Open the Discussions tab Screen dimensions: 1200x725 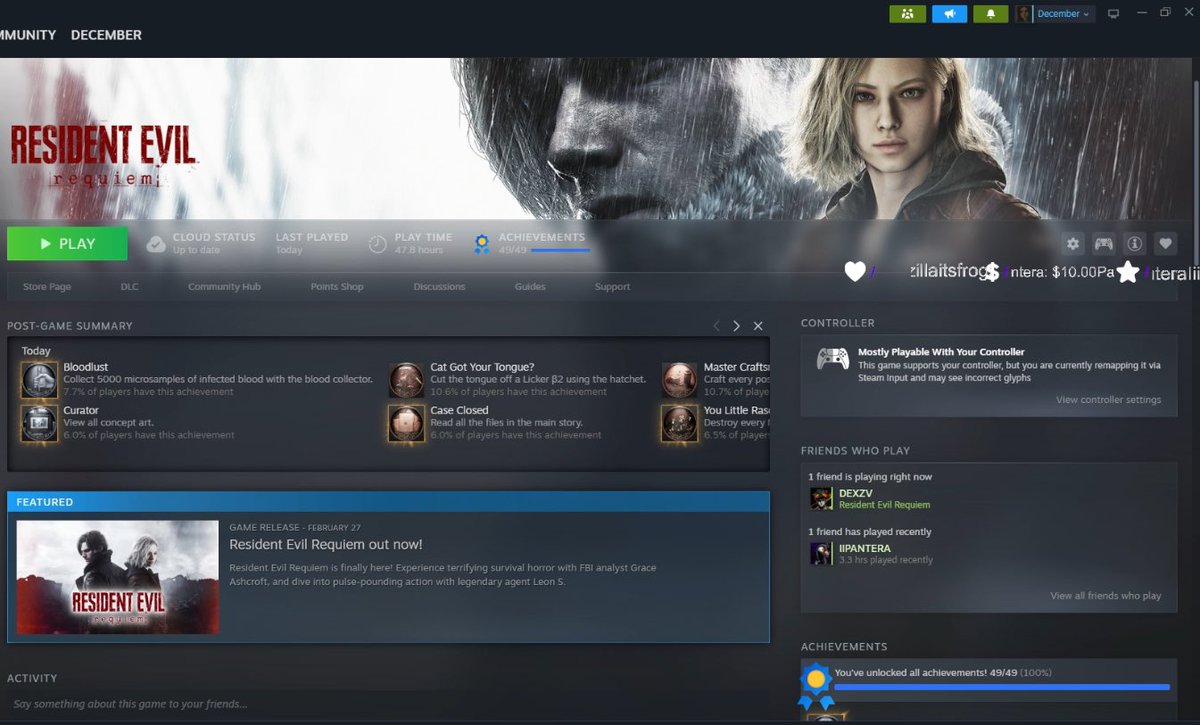coord(439,287)
